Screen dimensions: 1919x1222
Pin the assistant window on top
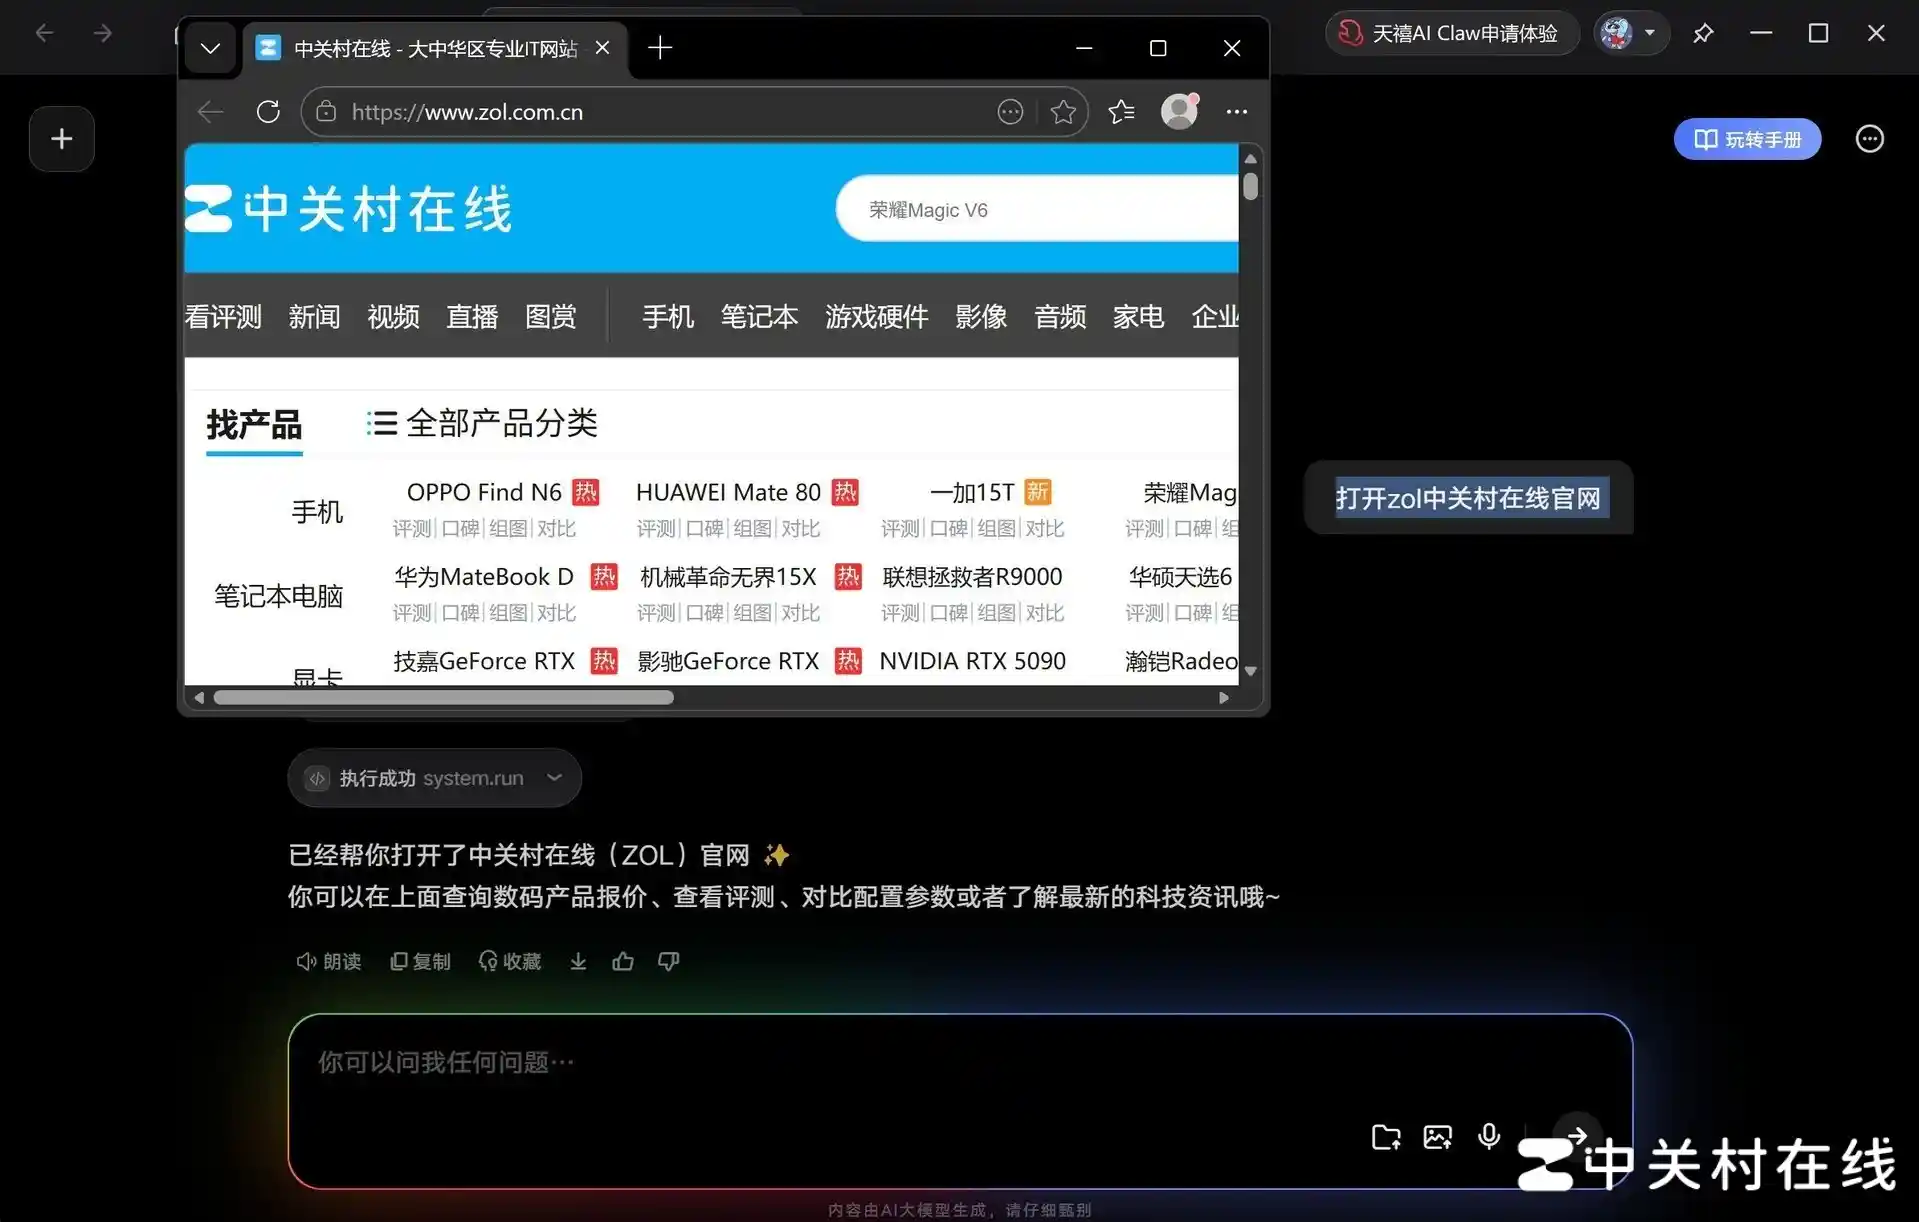coord(1703,33)
